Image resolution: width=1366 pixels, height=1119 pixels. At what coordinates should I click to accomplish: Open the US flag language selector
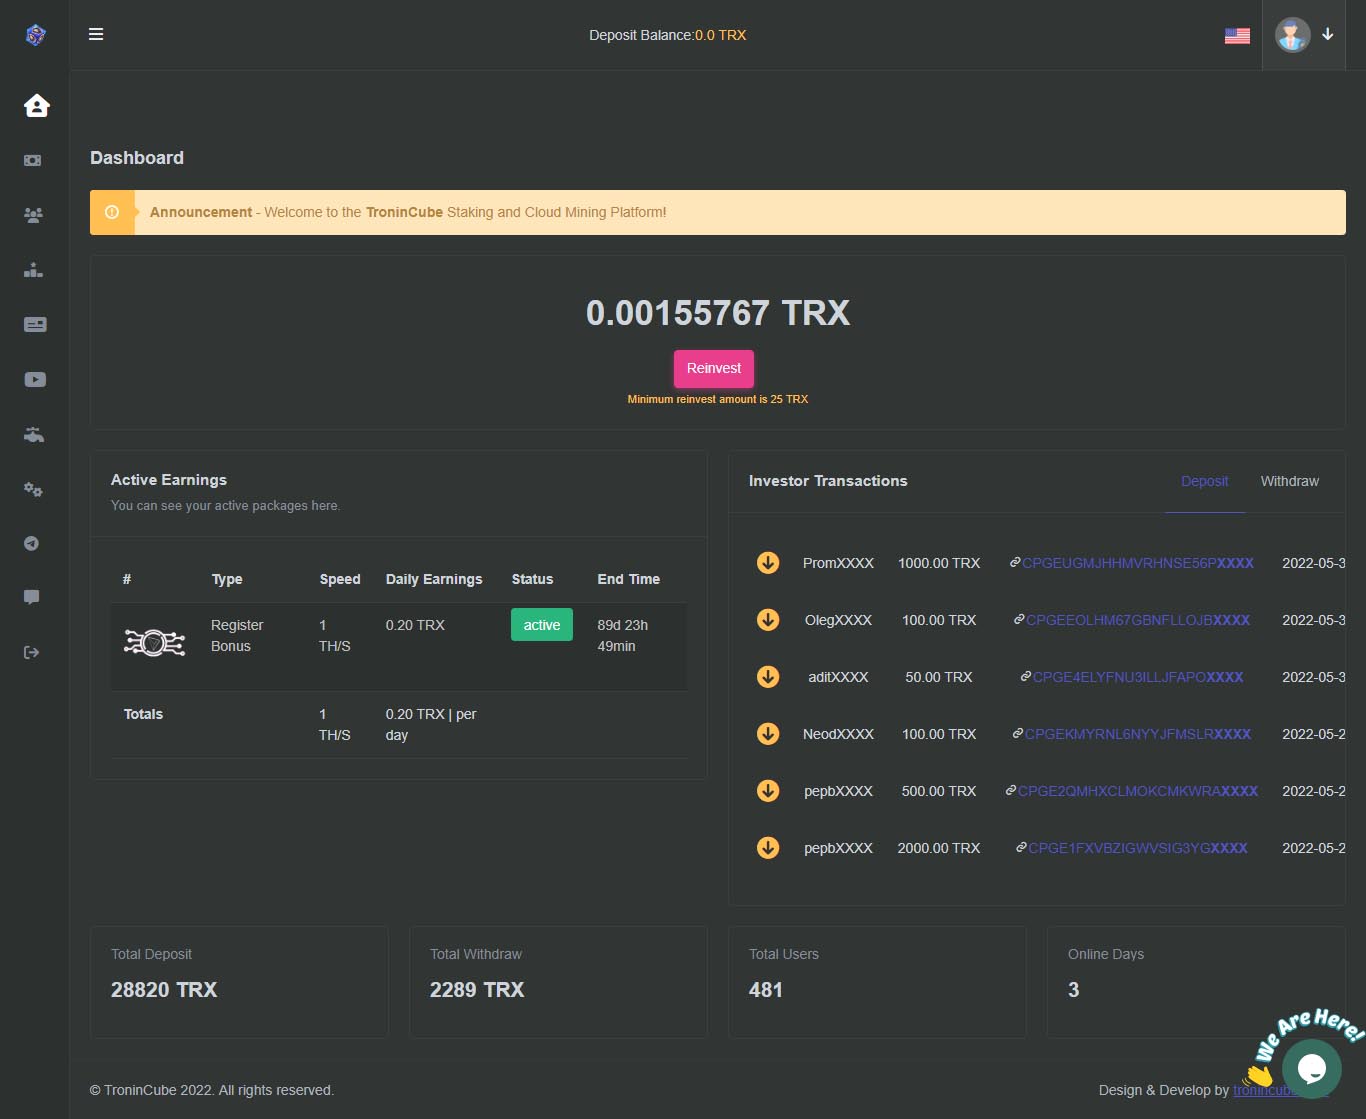click(x=1237, y=35)
